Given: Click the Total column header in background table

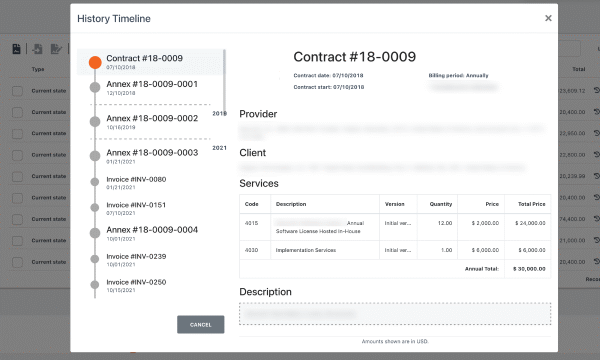Looking at the screenshot, I should 579,69.
